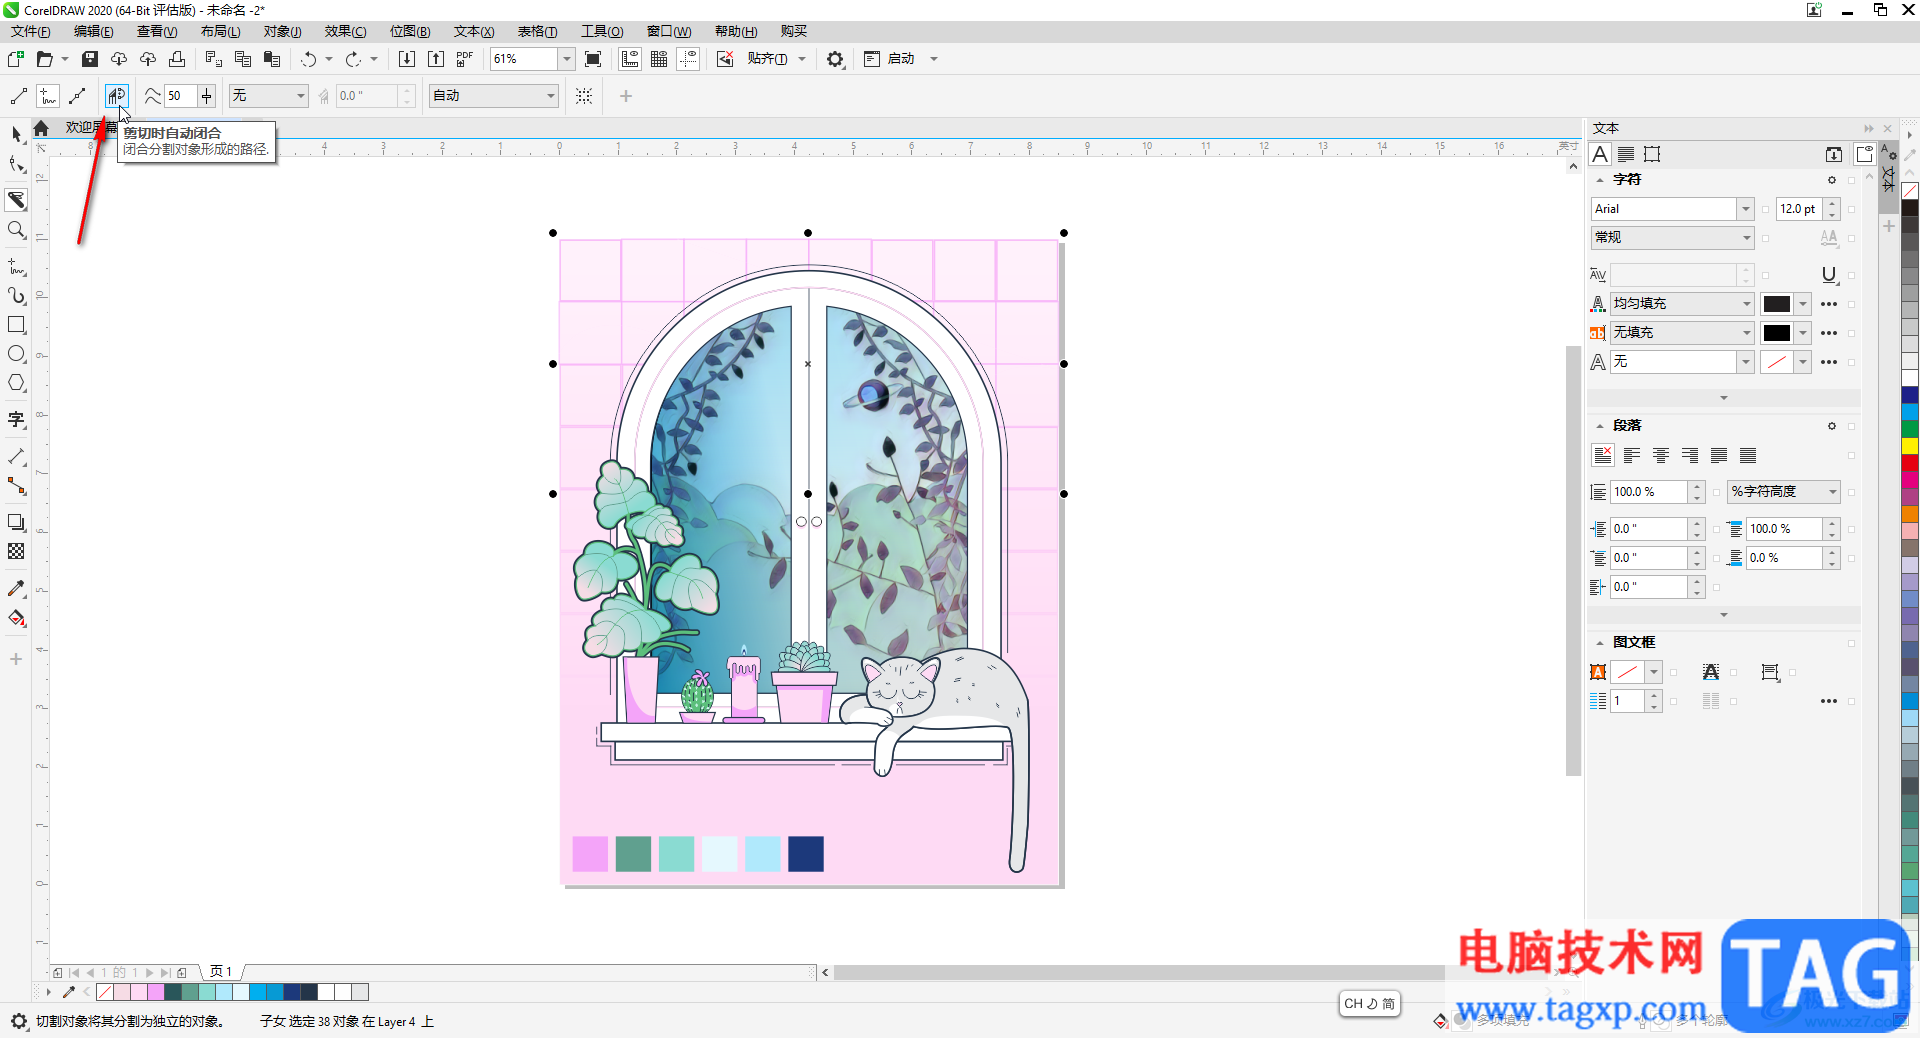Toggle the grid display button
This screenshot has height=1038, width=1920.
[x=659, y=59]
